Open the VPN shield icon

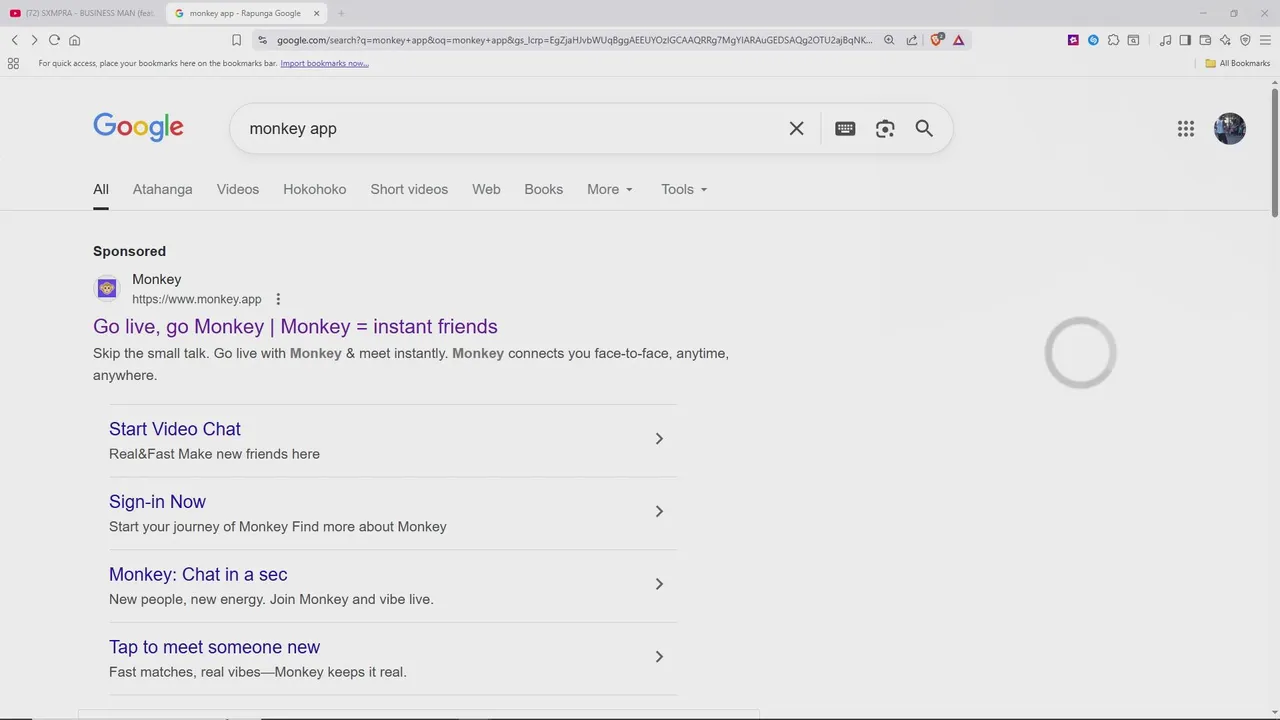point(1245,40)
